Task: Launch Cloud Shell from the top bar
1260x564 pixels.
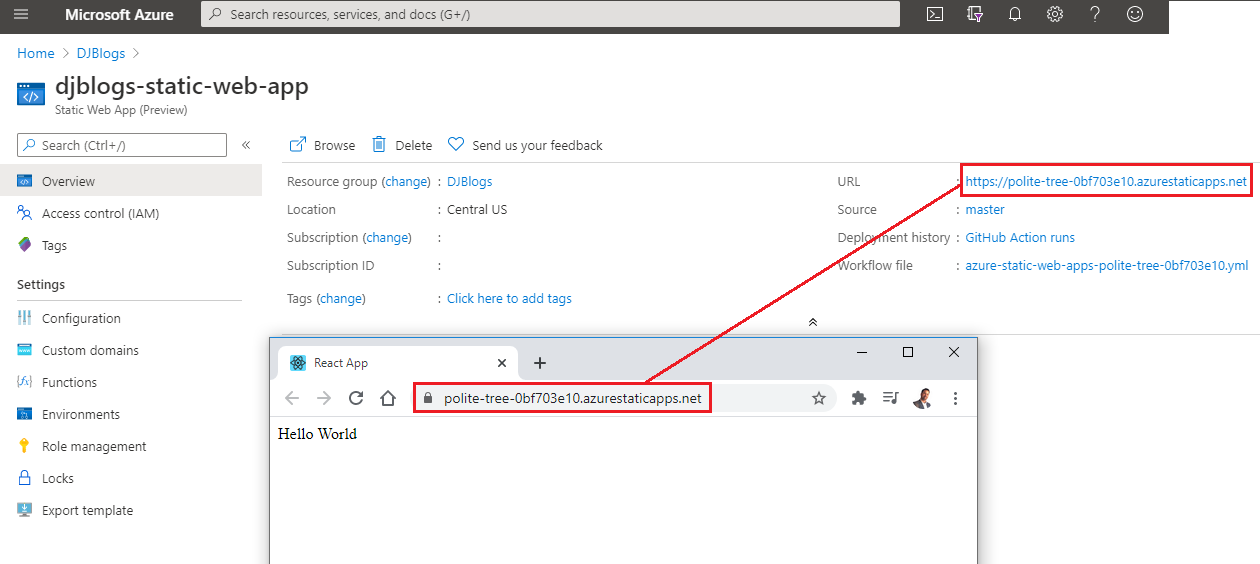Action: pyautogui.click(x=935, y=15)
